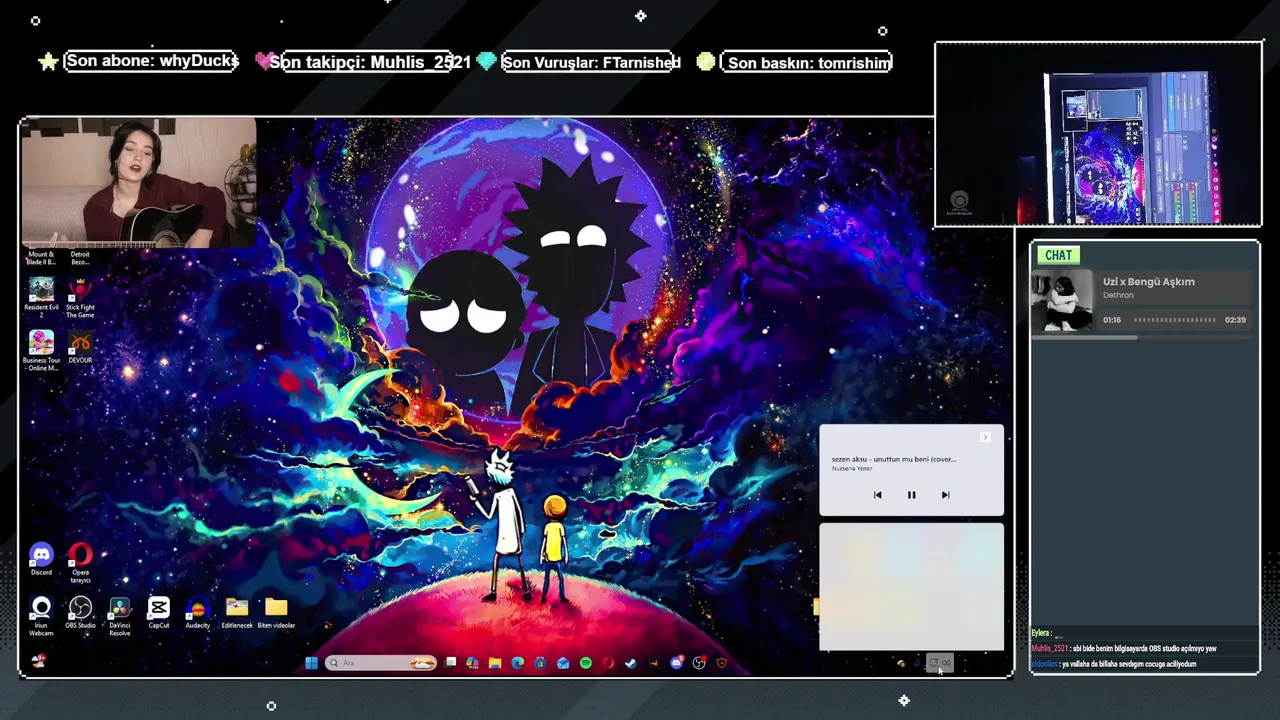Viewport: 1280px width, 720px height.
Task: Click the Uzi x Bengü Aşkım album art
Action: point(1063,301)
